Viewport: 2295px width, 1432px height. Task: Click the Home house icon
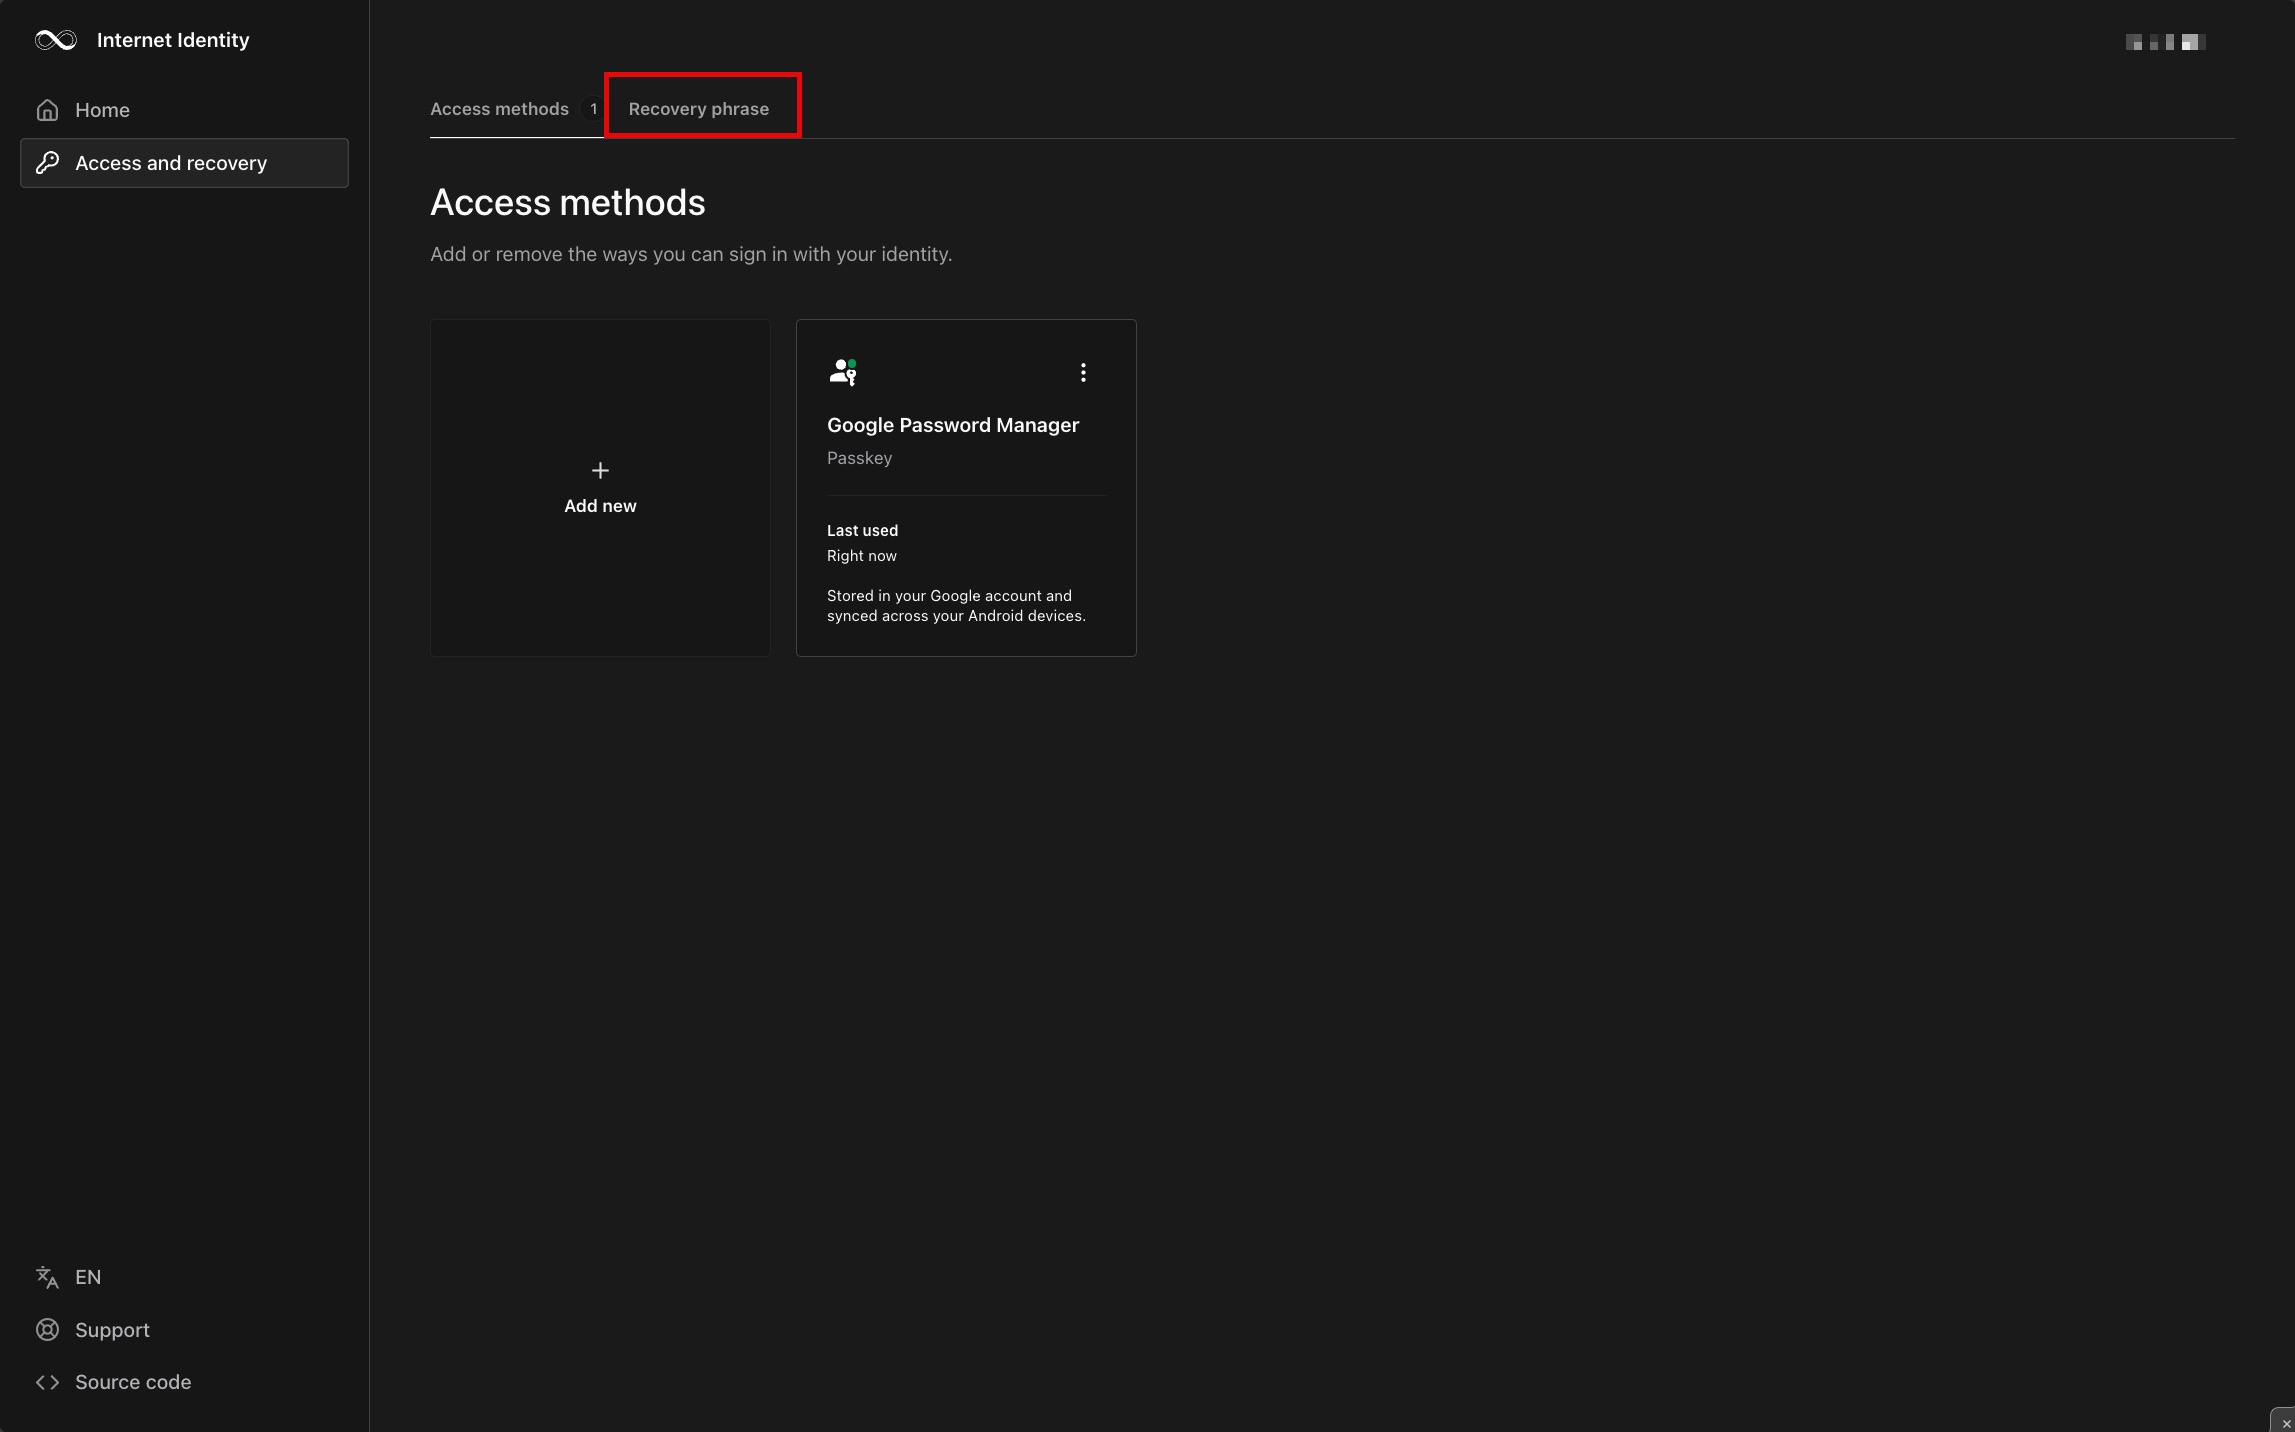pos(47,110)
